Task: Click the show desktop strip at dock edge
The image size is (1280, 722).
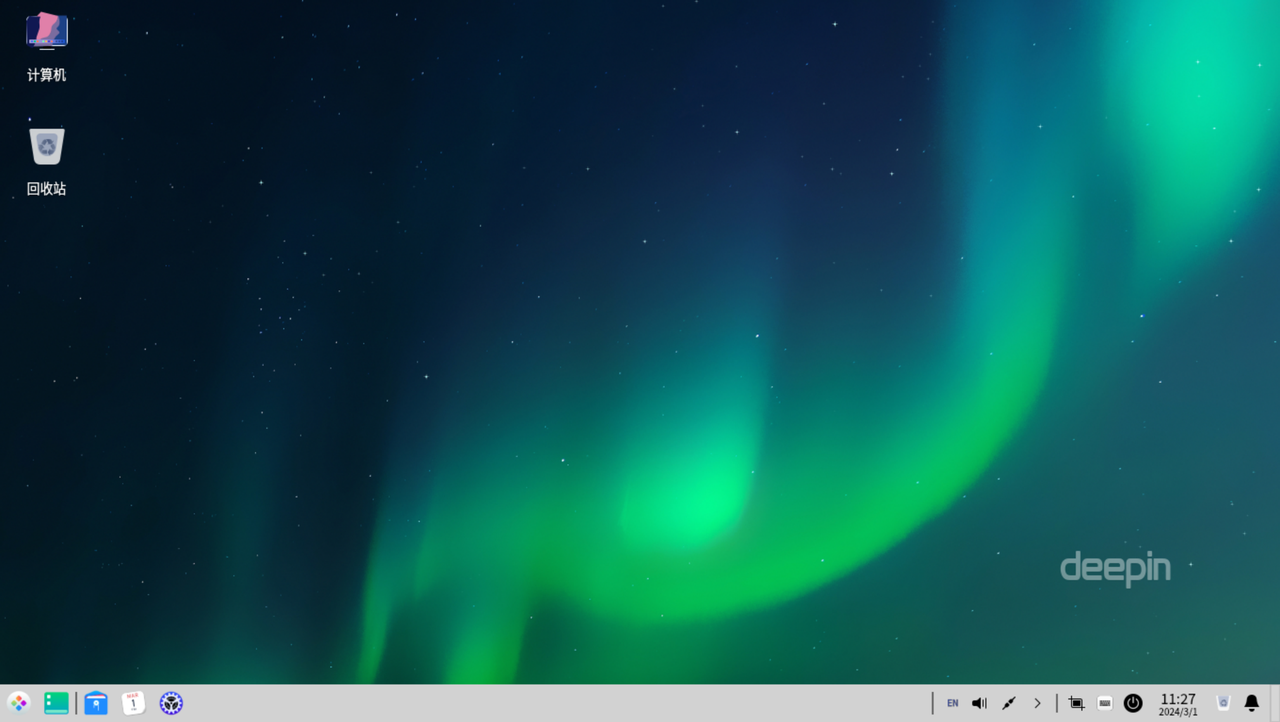Action: 1275,703
